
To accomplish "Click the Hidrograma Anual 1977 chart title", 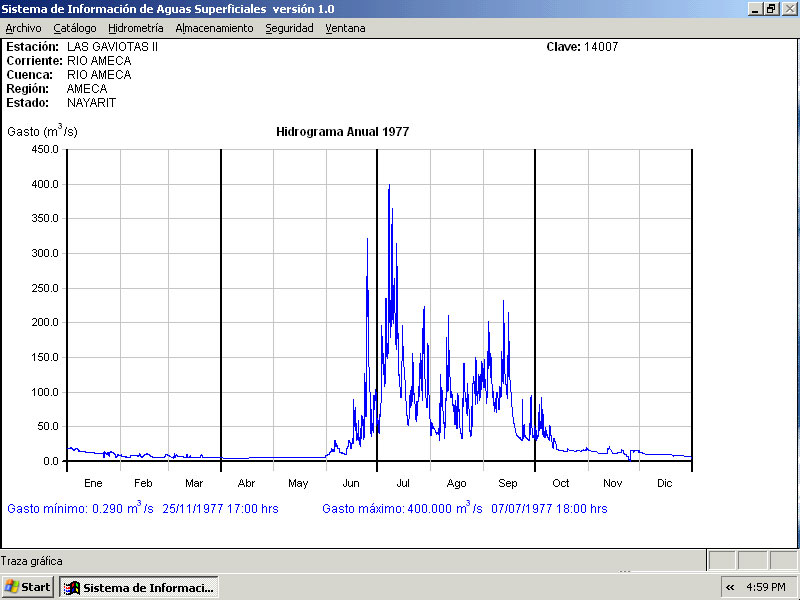I will [x=342, y=132].
